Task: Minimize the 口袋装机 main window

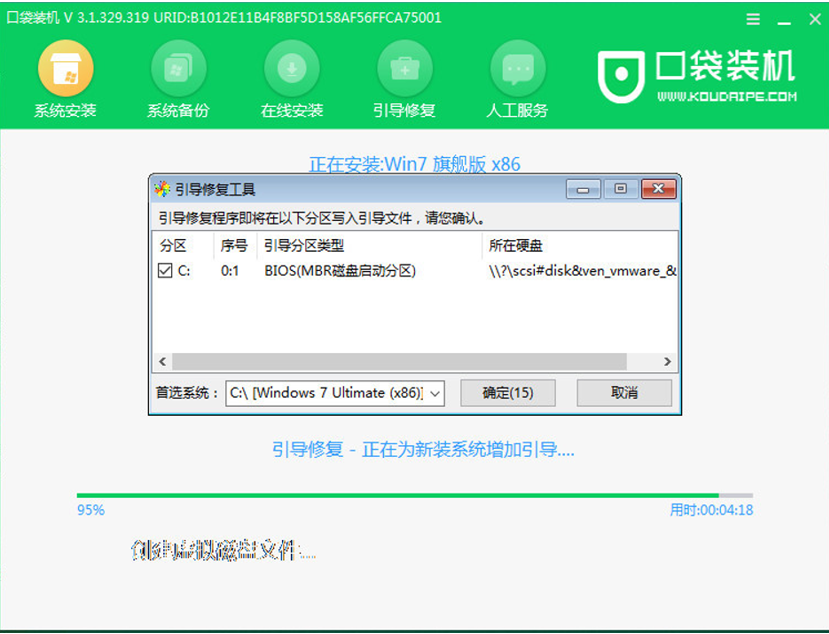Action: pyautogui.click(x=780, y=19)
